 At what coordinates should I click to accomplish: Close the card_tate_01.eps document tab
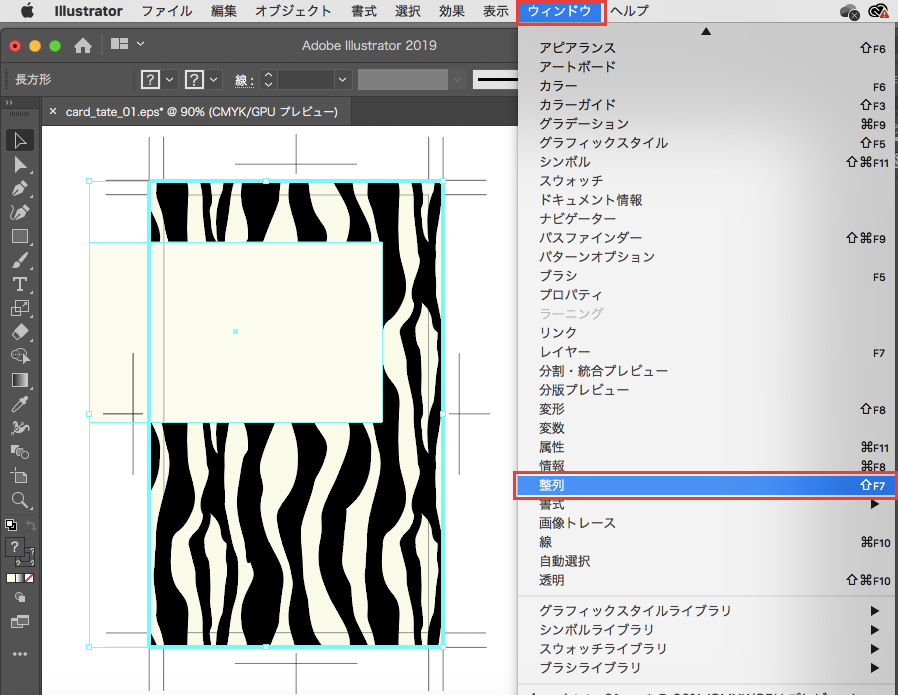(x=53, y=112)
